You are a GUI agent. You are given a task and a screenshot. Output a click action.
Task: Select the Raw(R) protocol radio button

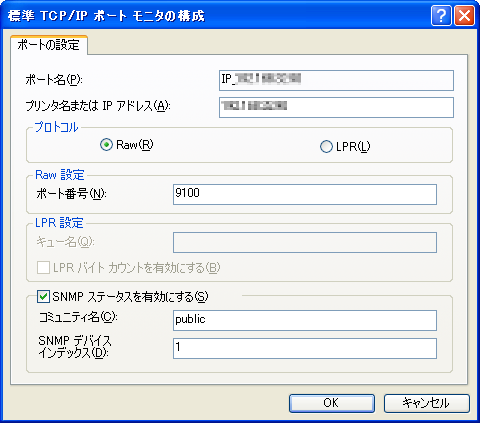coord(106,145)
